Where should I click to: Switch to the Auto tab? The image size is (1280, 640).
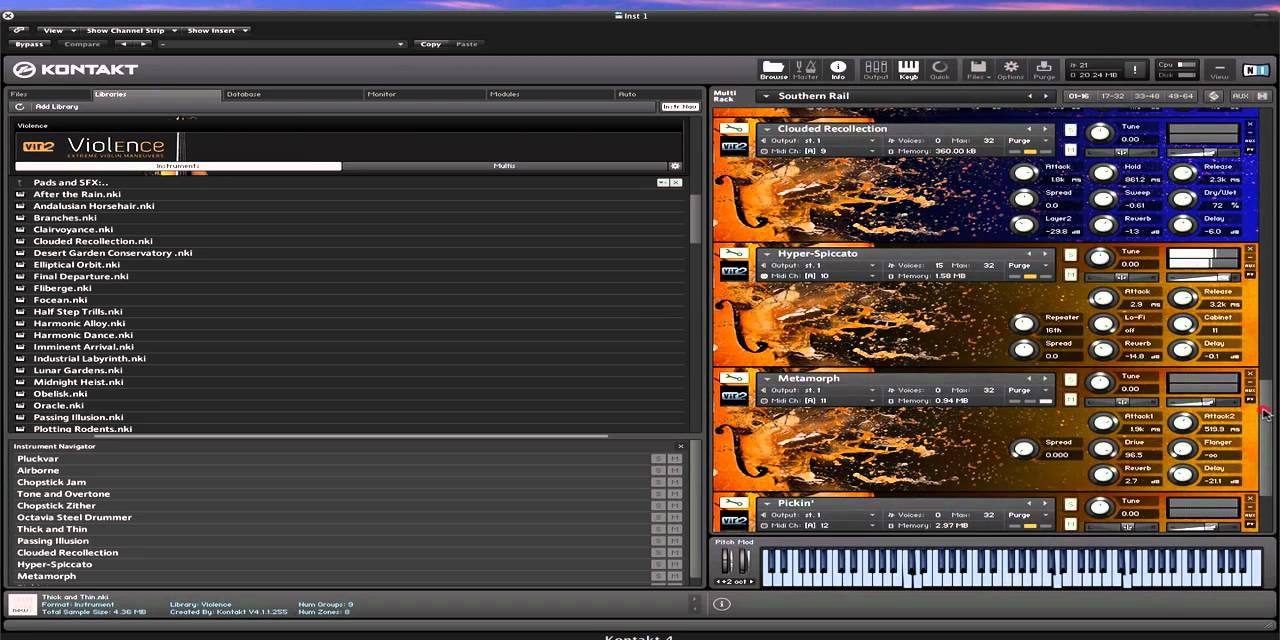(657, 94)
